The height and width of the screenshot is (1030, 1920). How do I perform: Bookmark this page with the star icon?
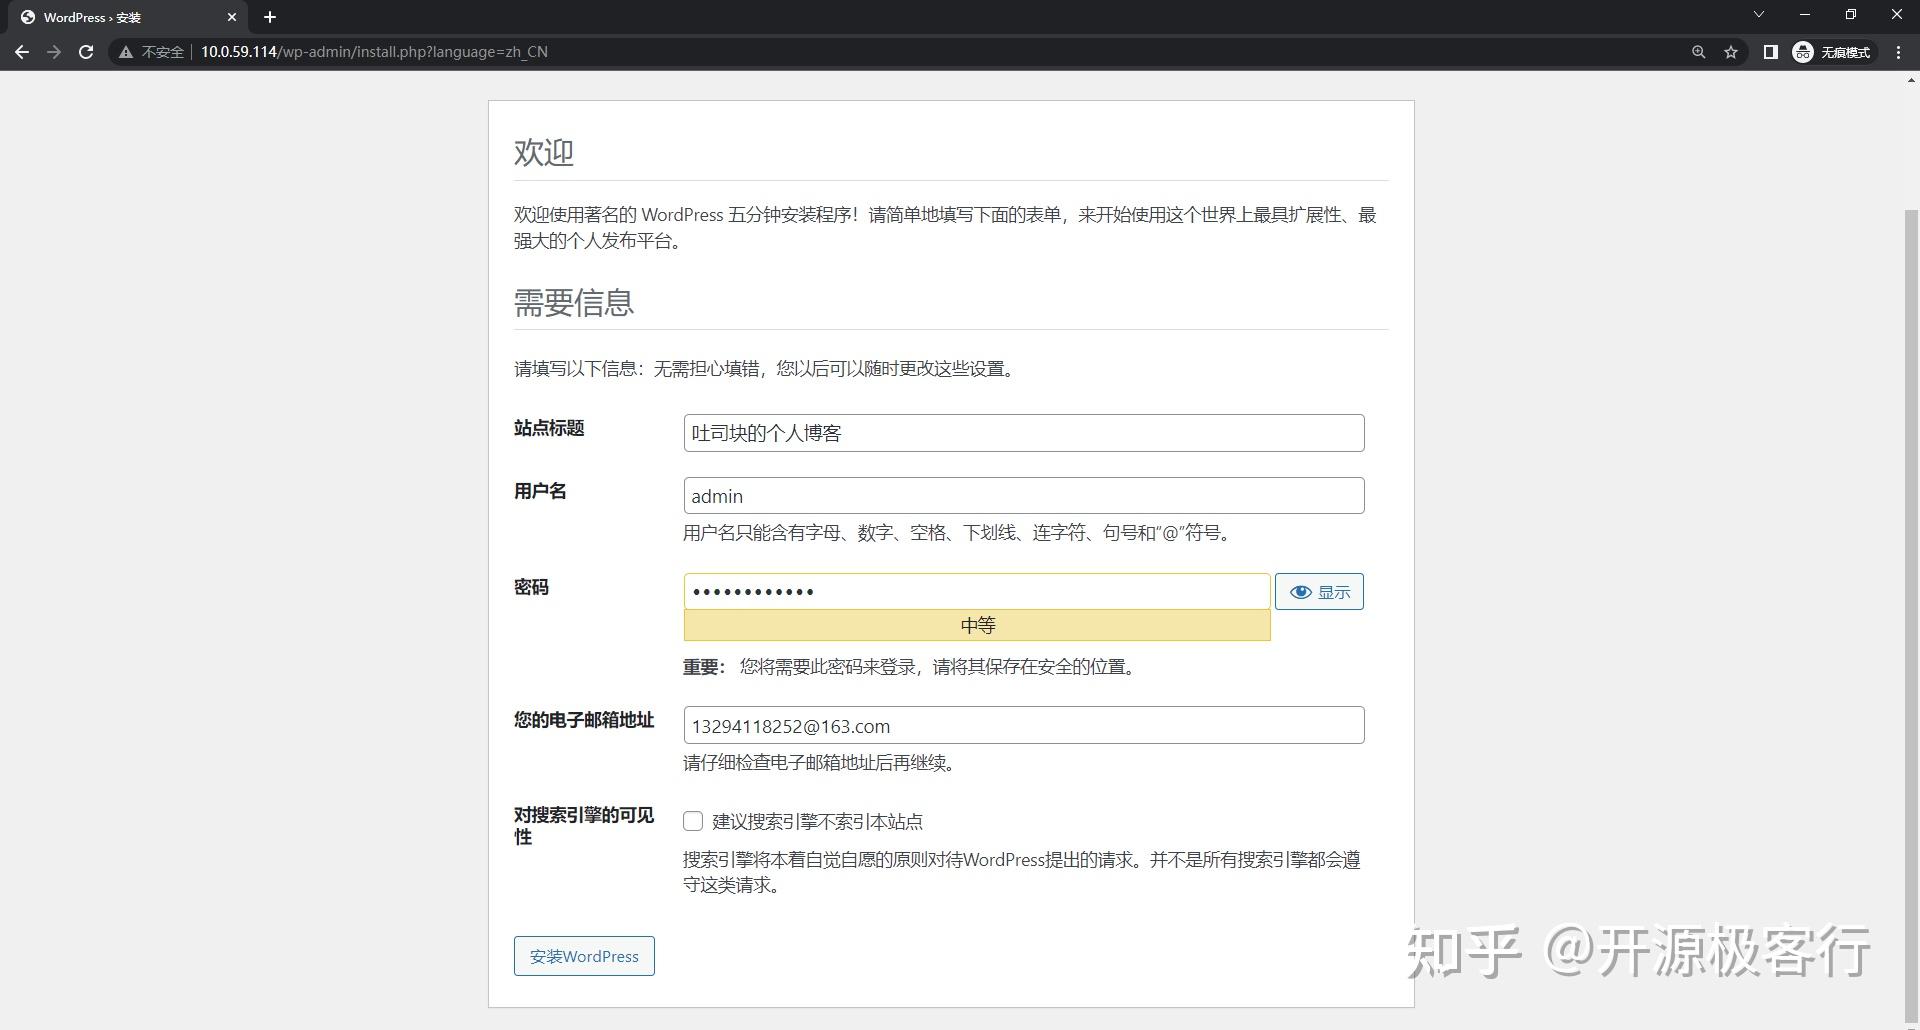(1731, 51)
